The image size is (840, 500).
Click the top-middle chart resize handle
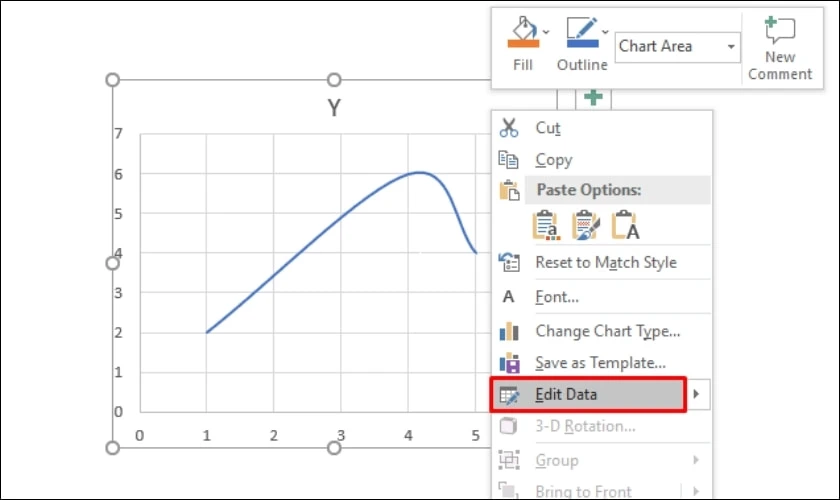pos(334,80)
